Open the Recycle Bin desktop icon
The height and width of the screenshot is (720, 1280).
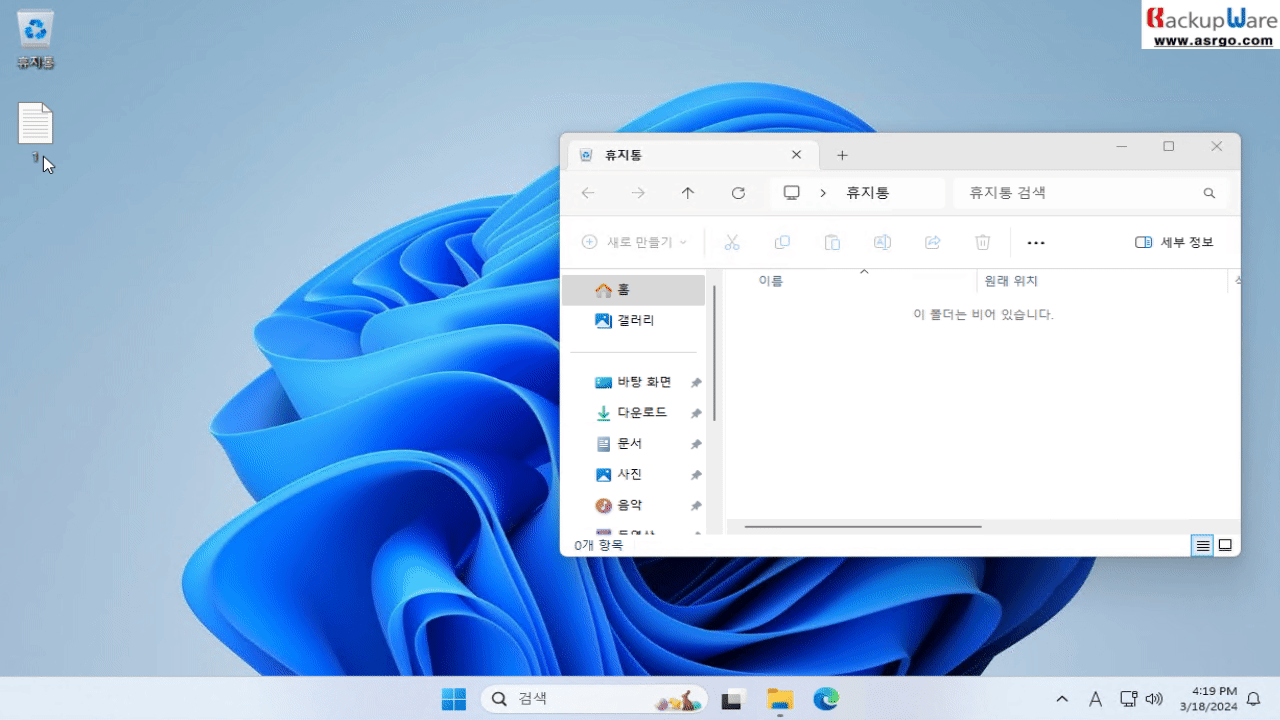coord(35,38)
